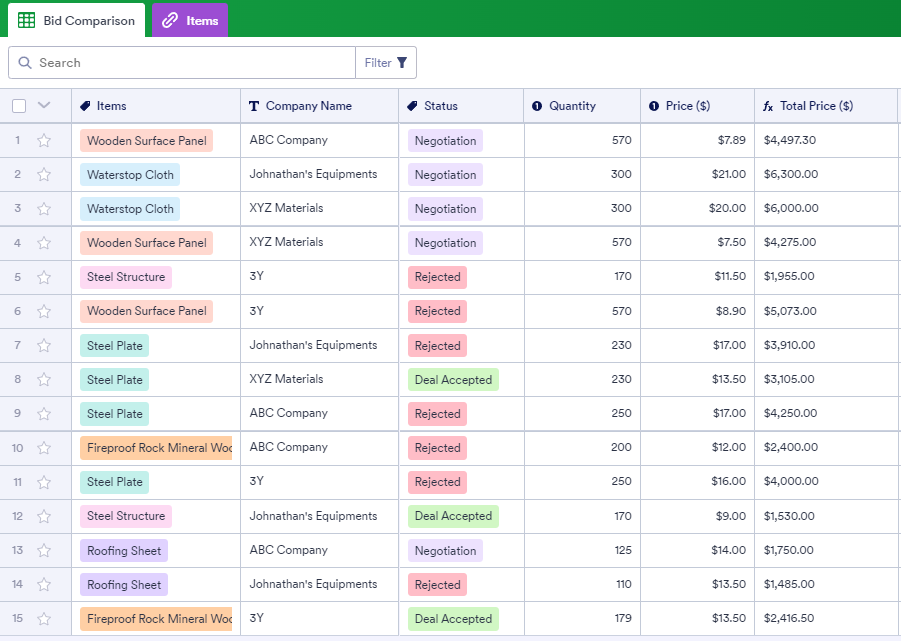Click the Items column tag icon
Viewport: 901px width, 641px height.
[85, 106]
